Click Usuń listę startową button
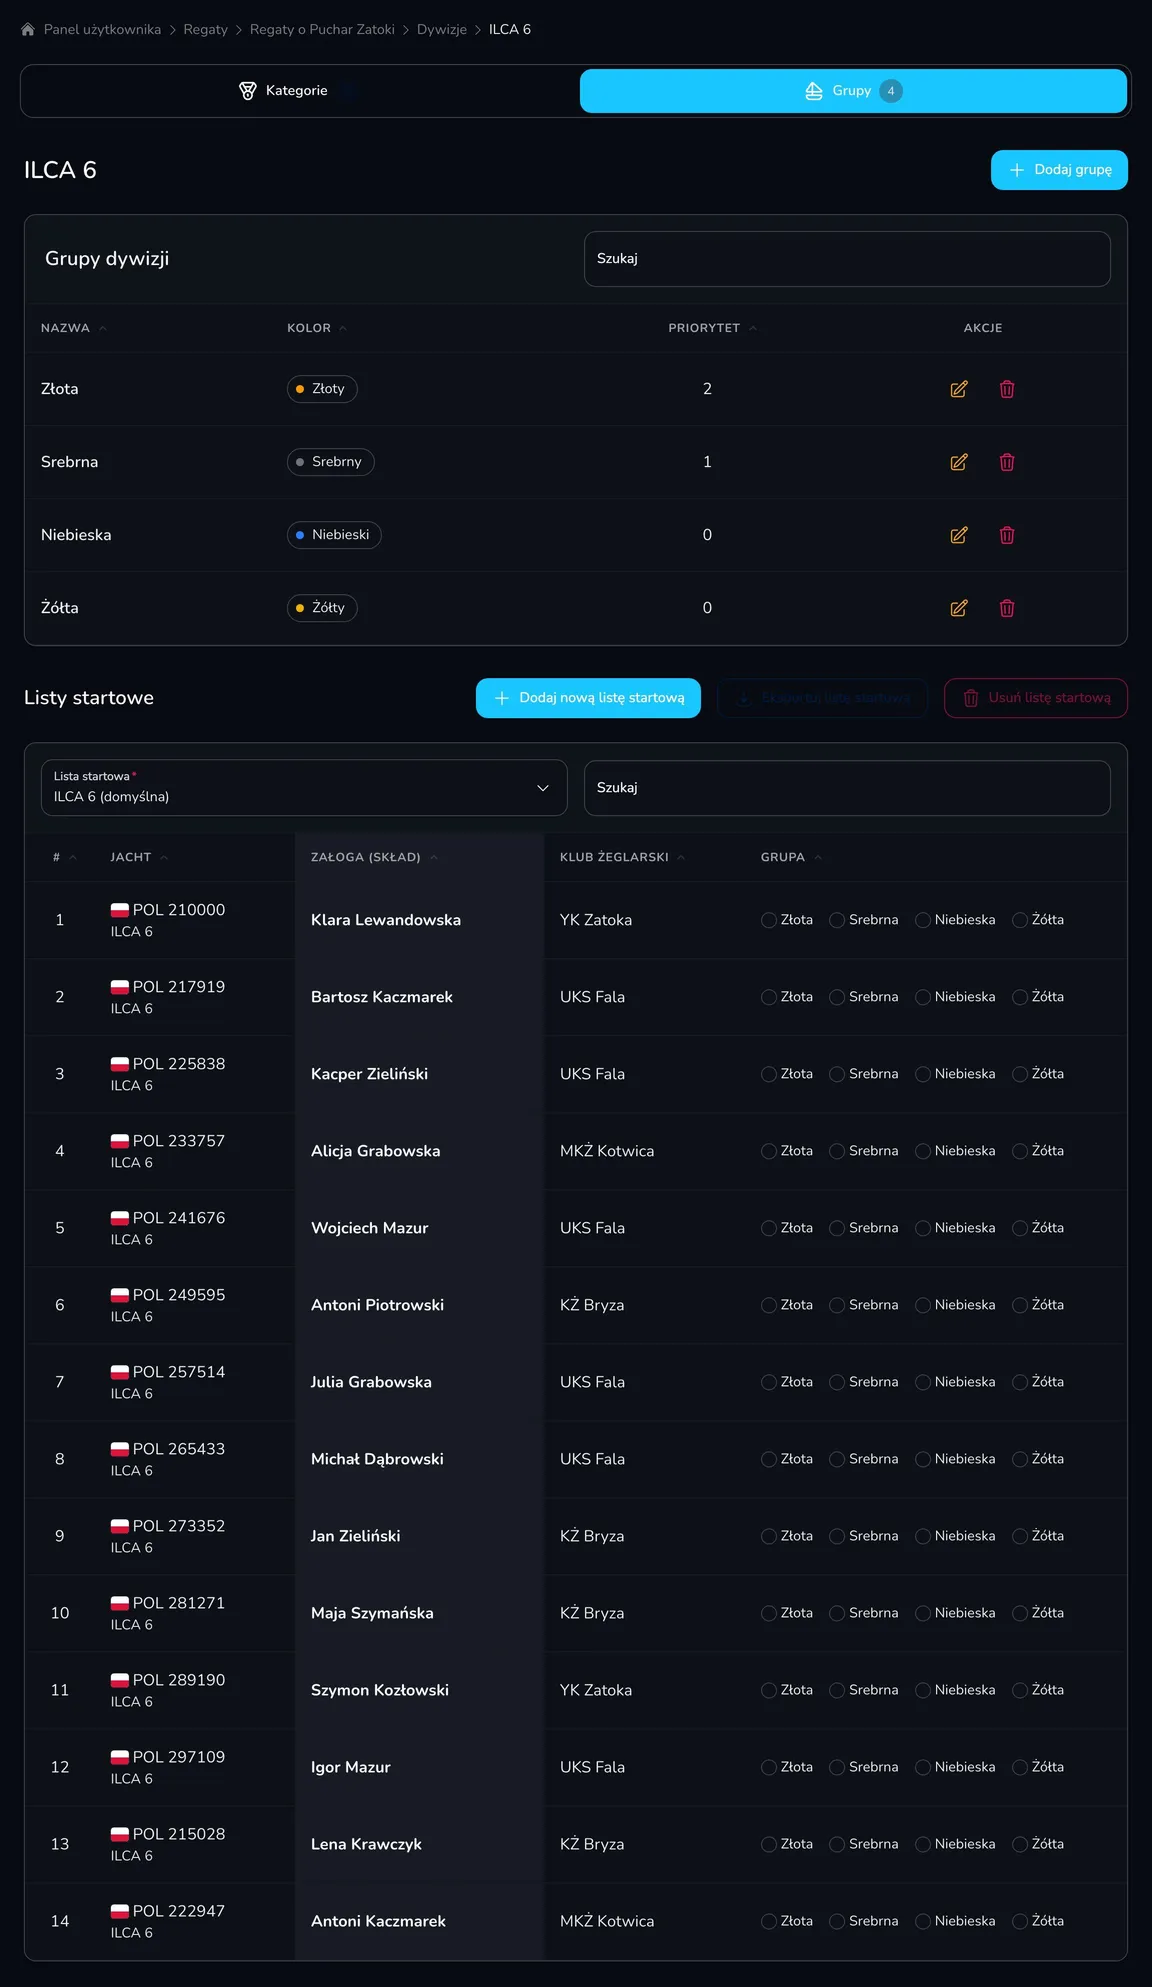Viewport: 1152px width, 1987px height. [1036, 698]
